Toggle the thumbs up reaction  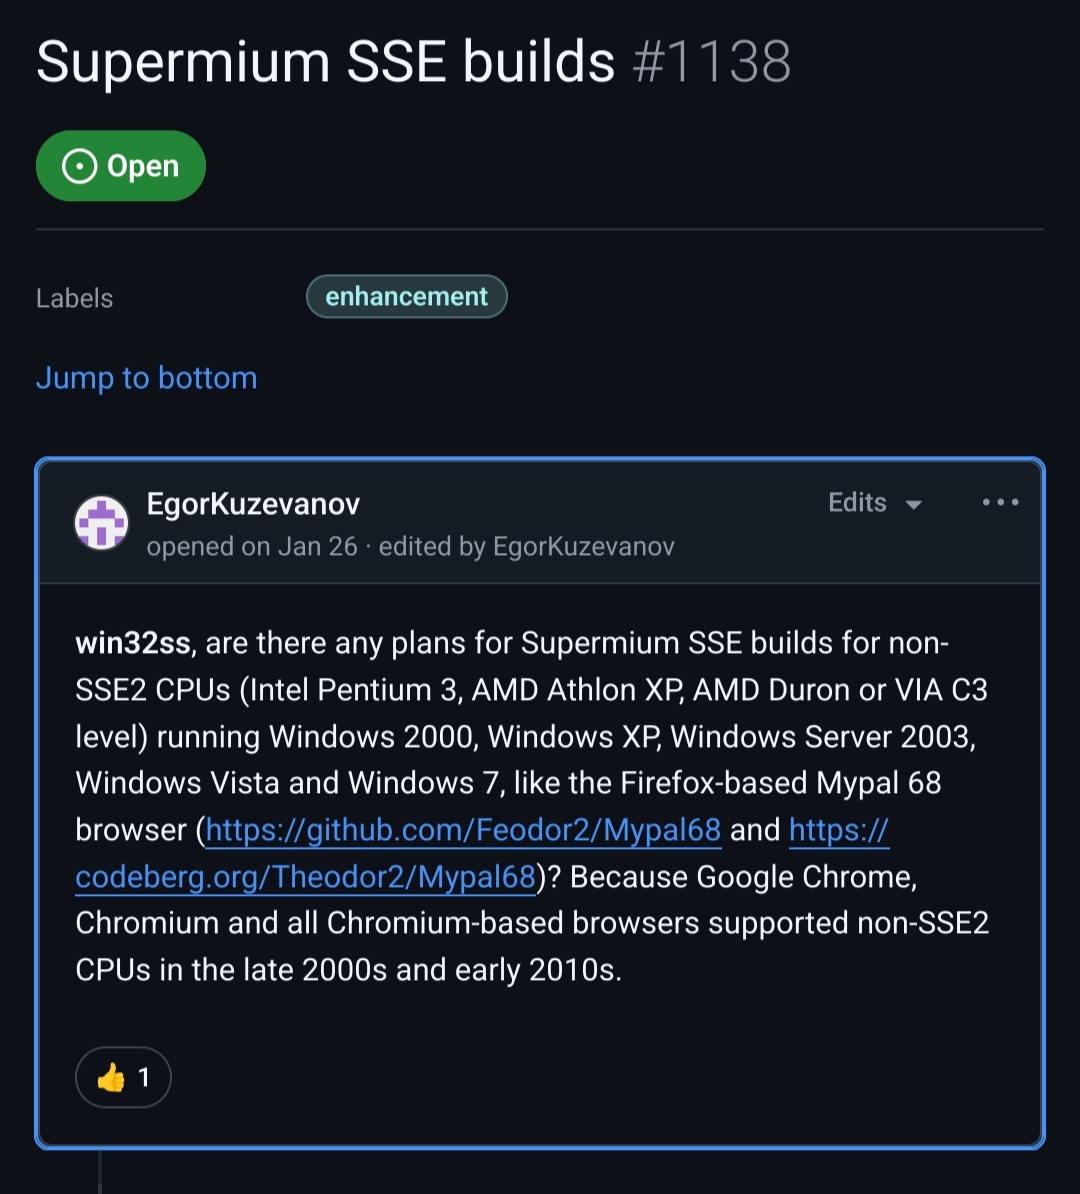click(123, 1077)
